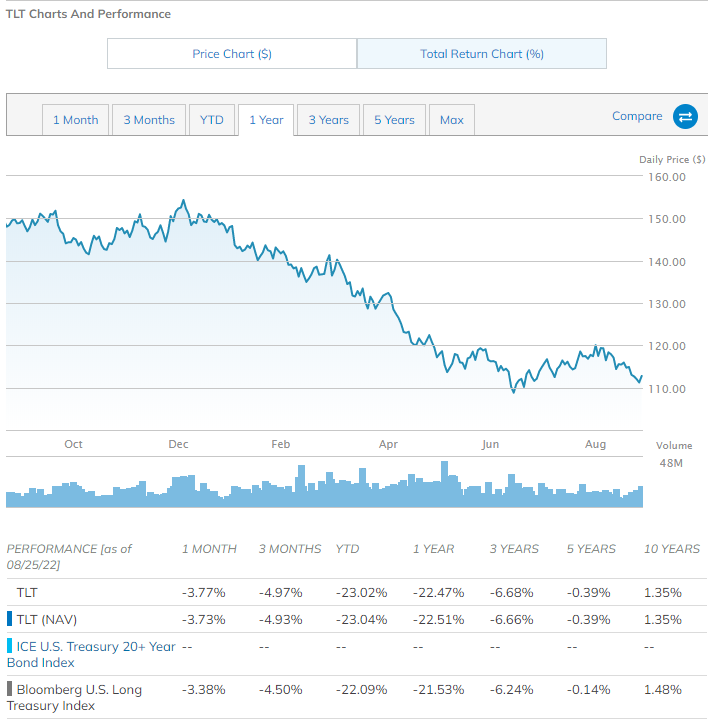This screenshot has height=719, width=708.
Task: Click the TLT row label in performance table
Action: point(27,592)
